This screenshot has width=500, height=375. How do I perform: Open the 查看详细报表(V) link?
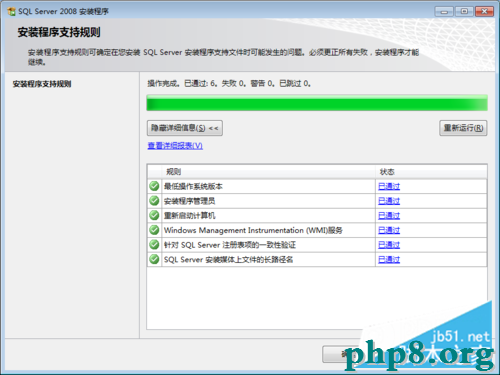[175, 146]
